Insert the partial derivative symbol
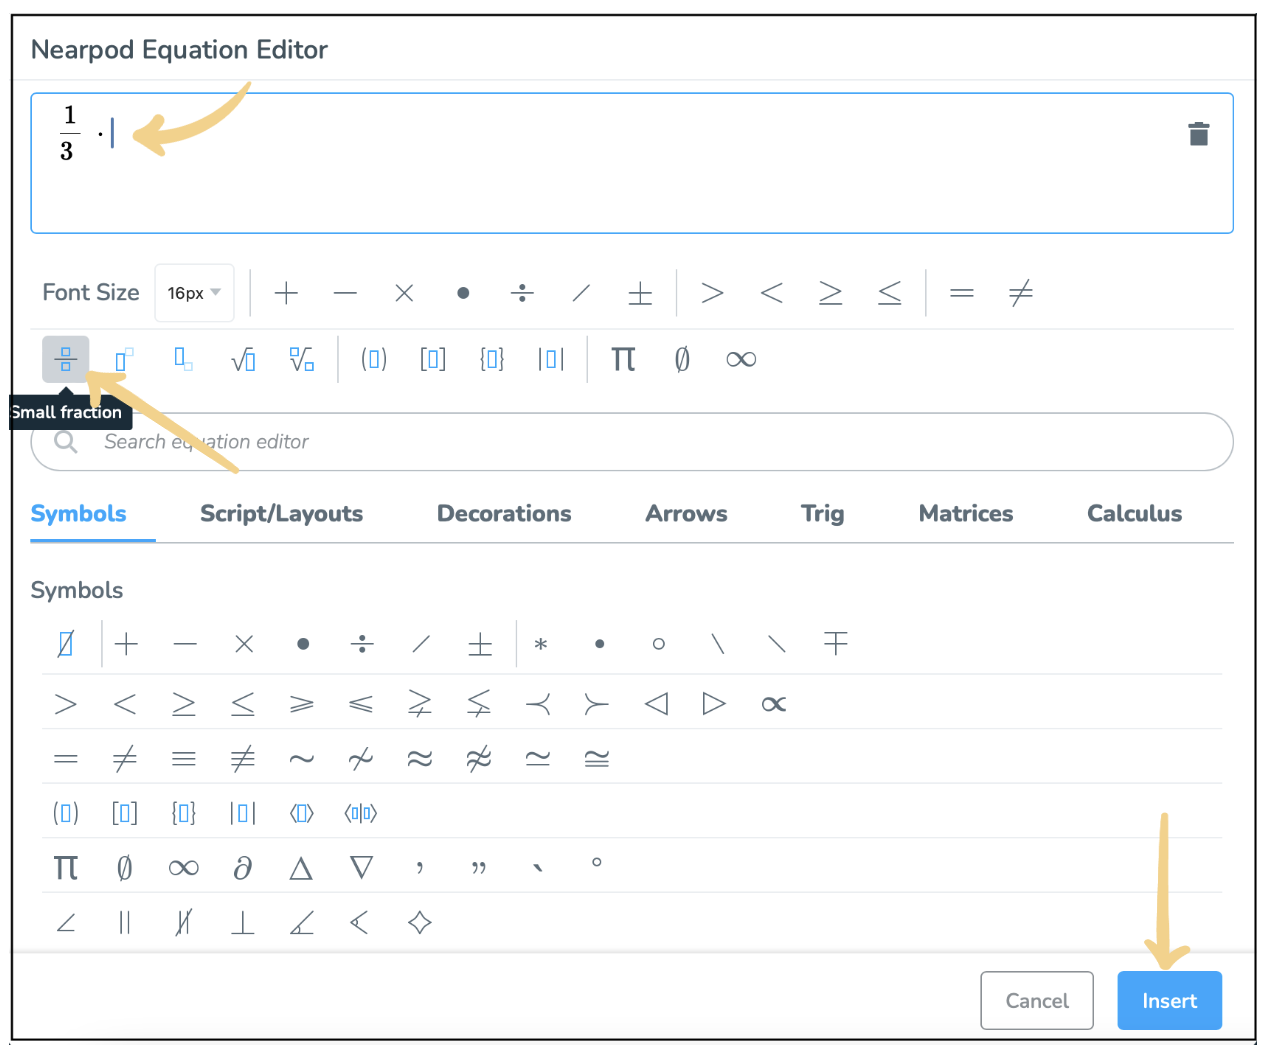1268x1052 pixels. pos(242,868)
